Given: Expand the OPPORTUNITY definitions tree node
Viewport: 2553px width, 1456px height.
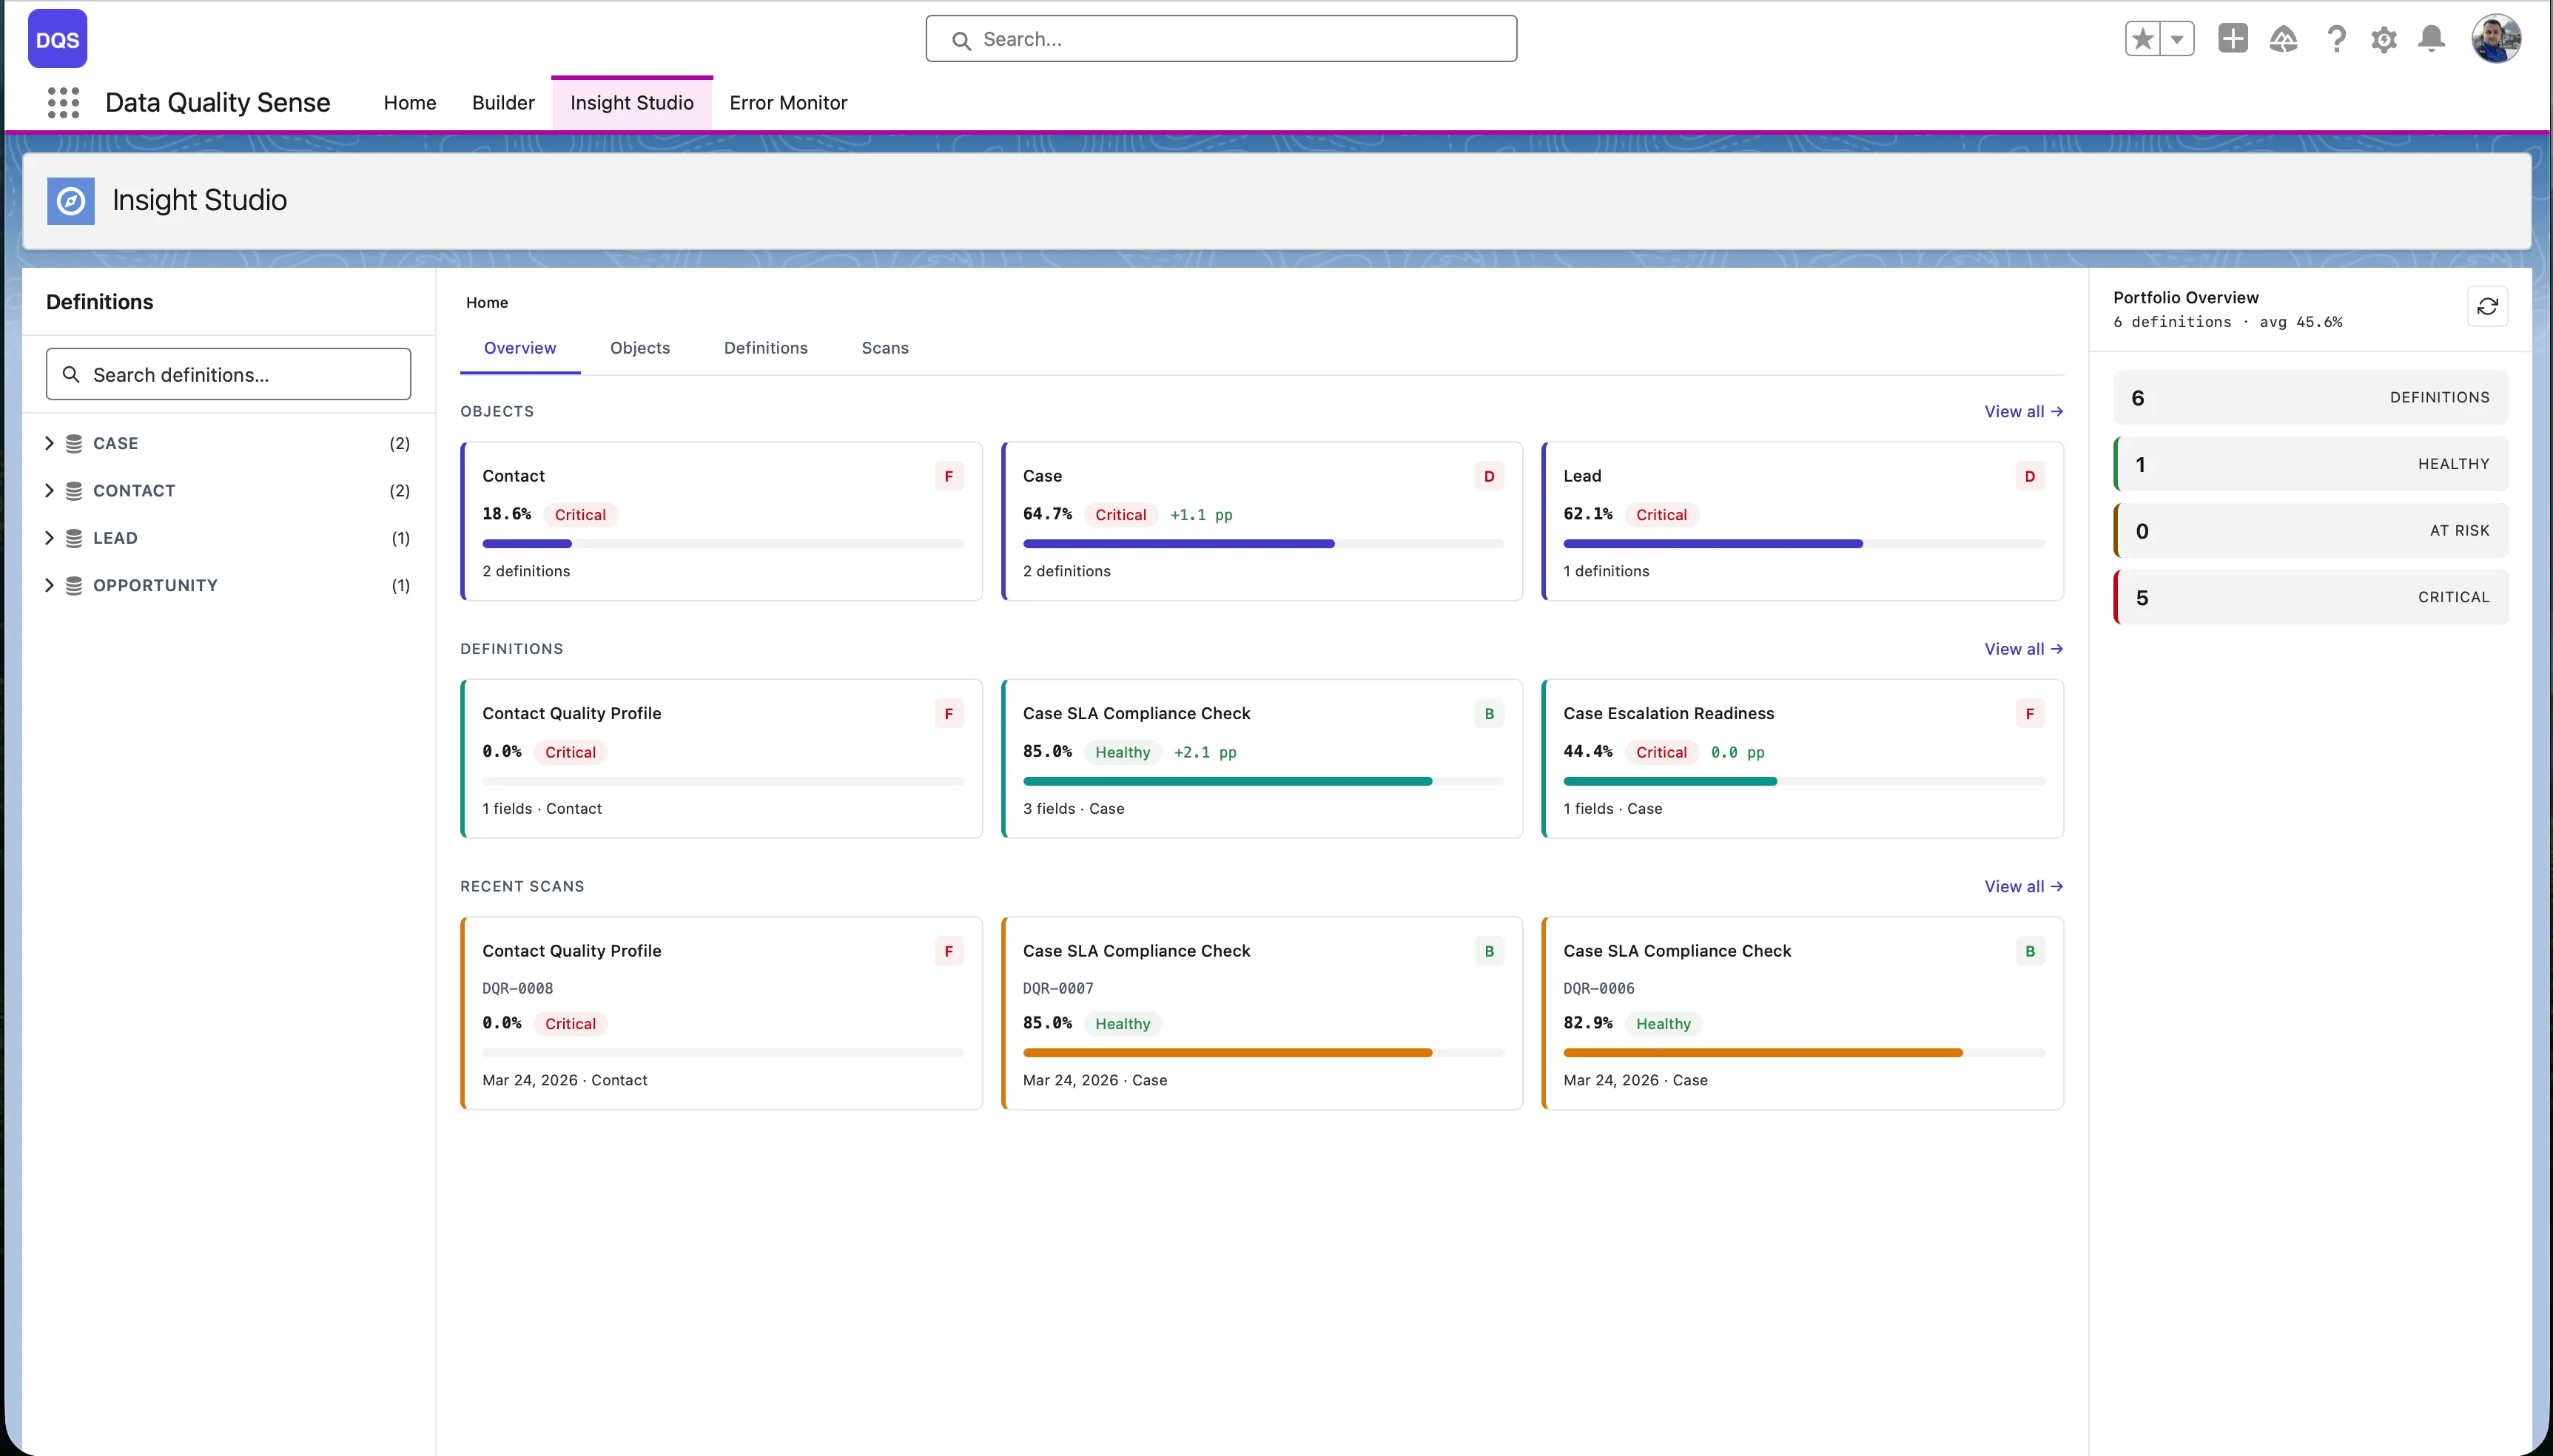Looking at the screenshot, I should click(49, 585).
